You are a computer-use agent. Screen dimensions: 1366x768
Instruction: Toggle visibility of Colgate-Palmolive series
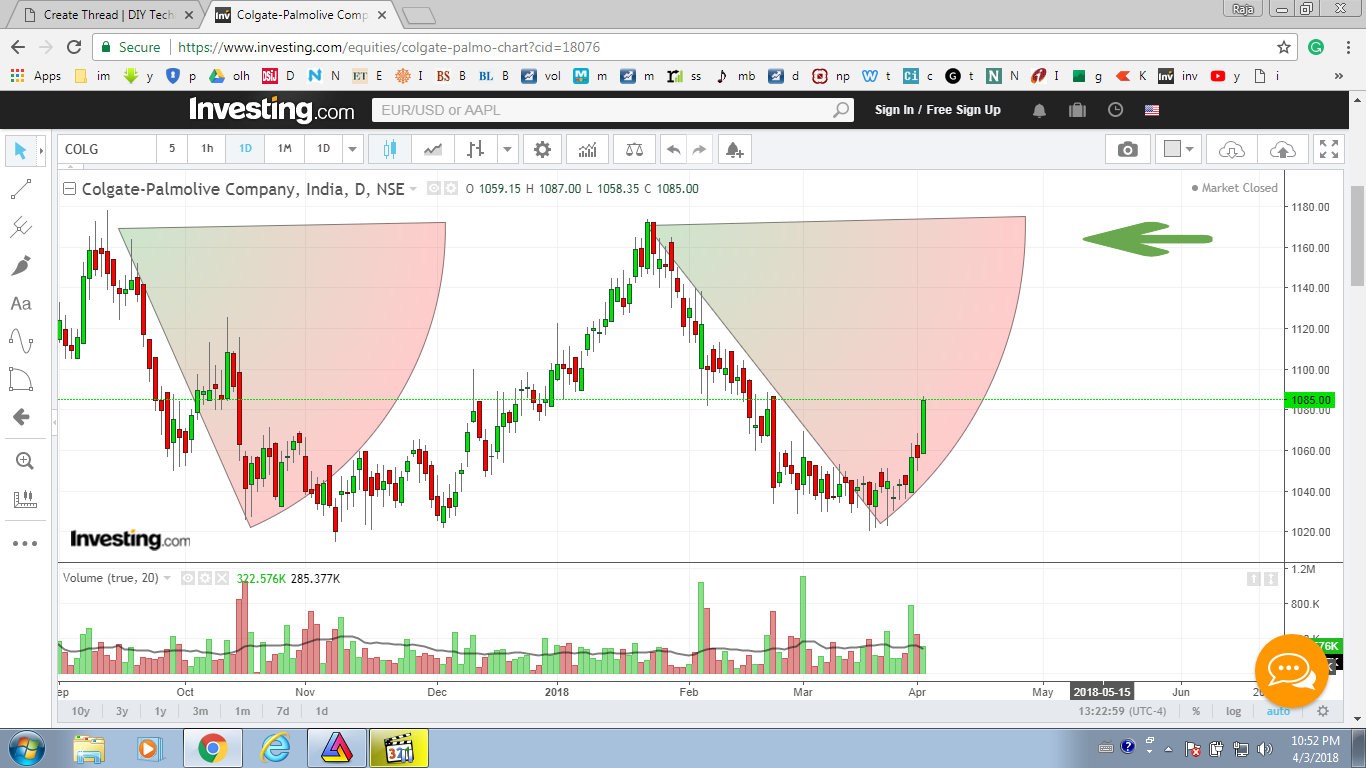(434, 188)
